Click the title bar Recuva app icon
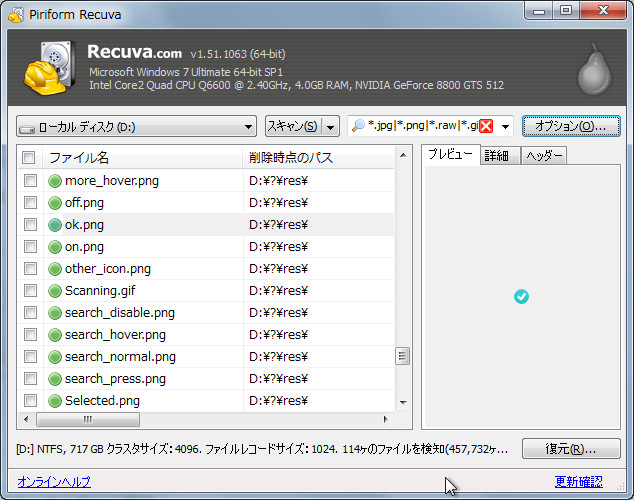 pos(16,15)
